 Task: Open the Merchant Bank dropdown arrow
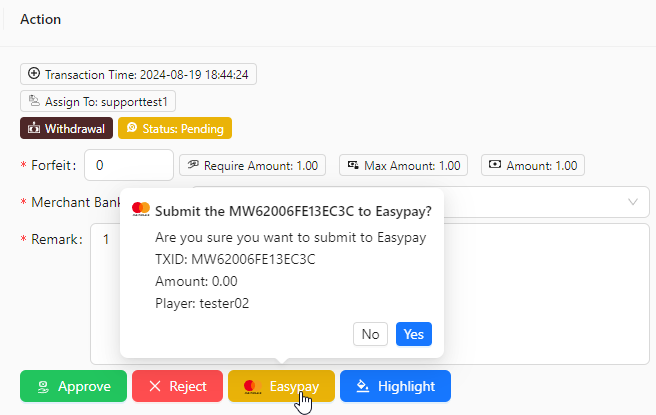[x=633, y=202]
